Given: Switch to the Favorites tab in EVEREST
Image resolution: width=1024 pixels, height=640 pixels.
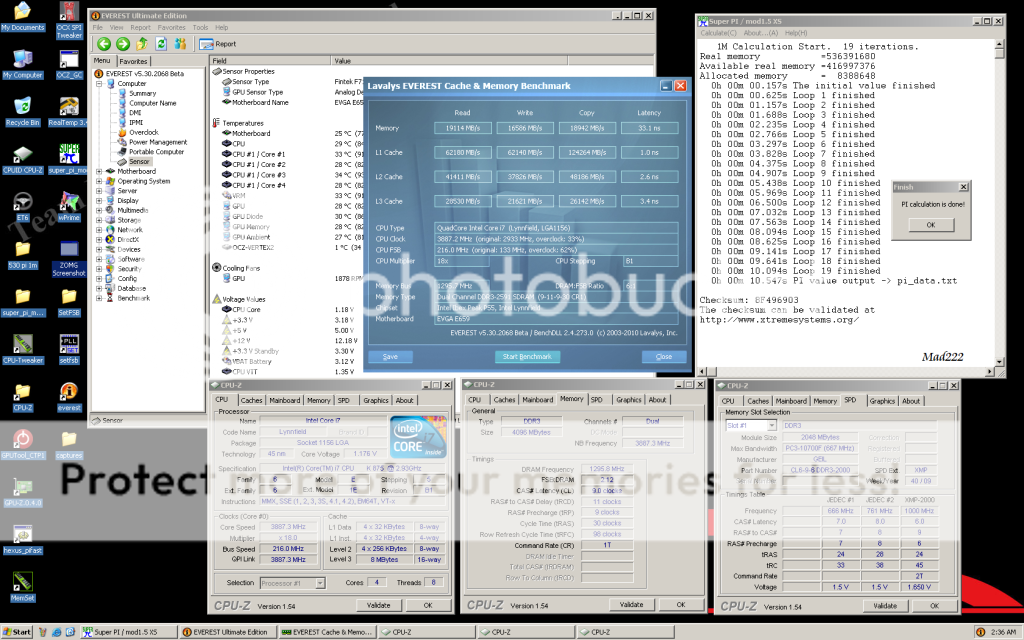Looking at the screenshot, I should tap(134, 61).
